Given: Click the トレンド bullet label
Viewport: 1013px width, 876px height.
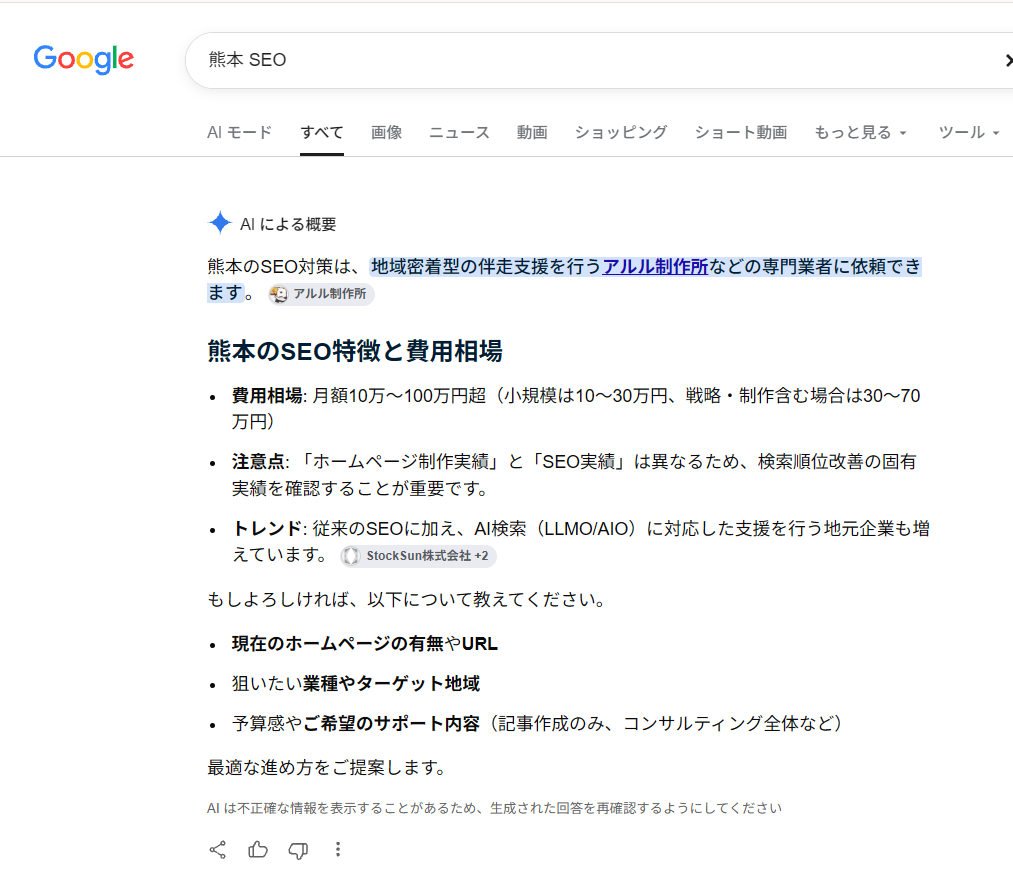Looking at the screenshot, I should click(x=267, y=528).
